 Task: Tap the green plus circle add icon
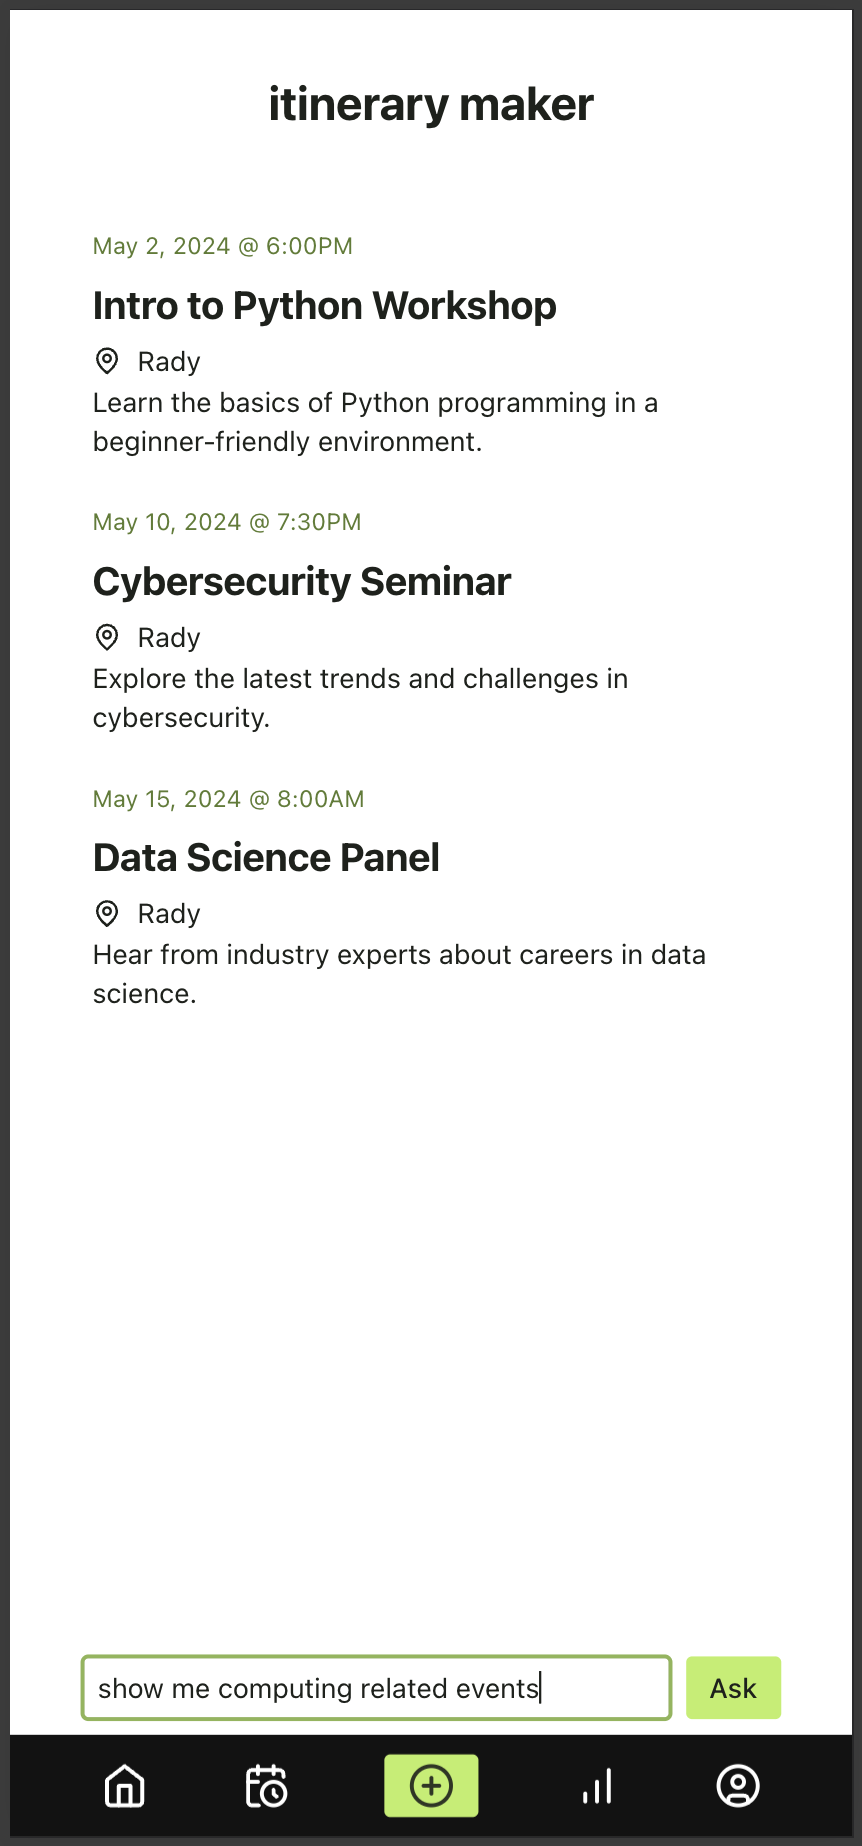tap(431, 1786)
